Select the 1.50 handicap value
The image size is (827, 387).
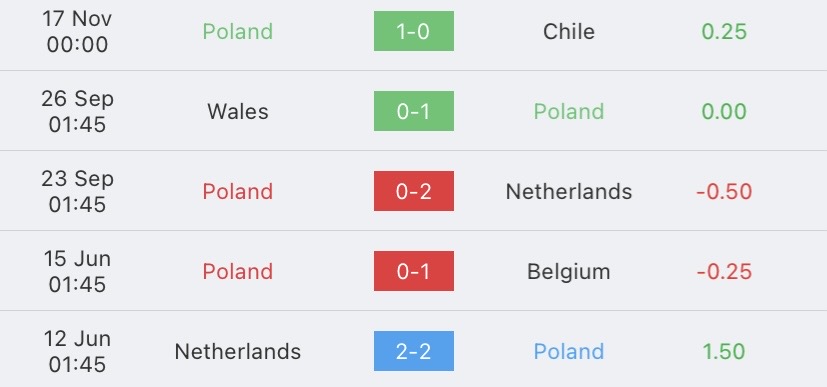pos(724,352)
